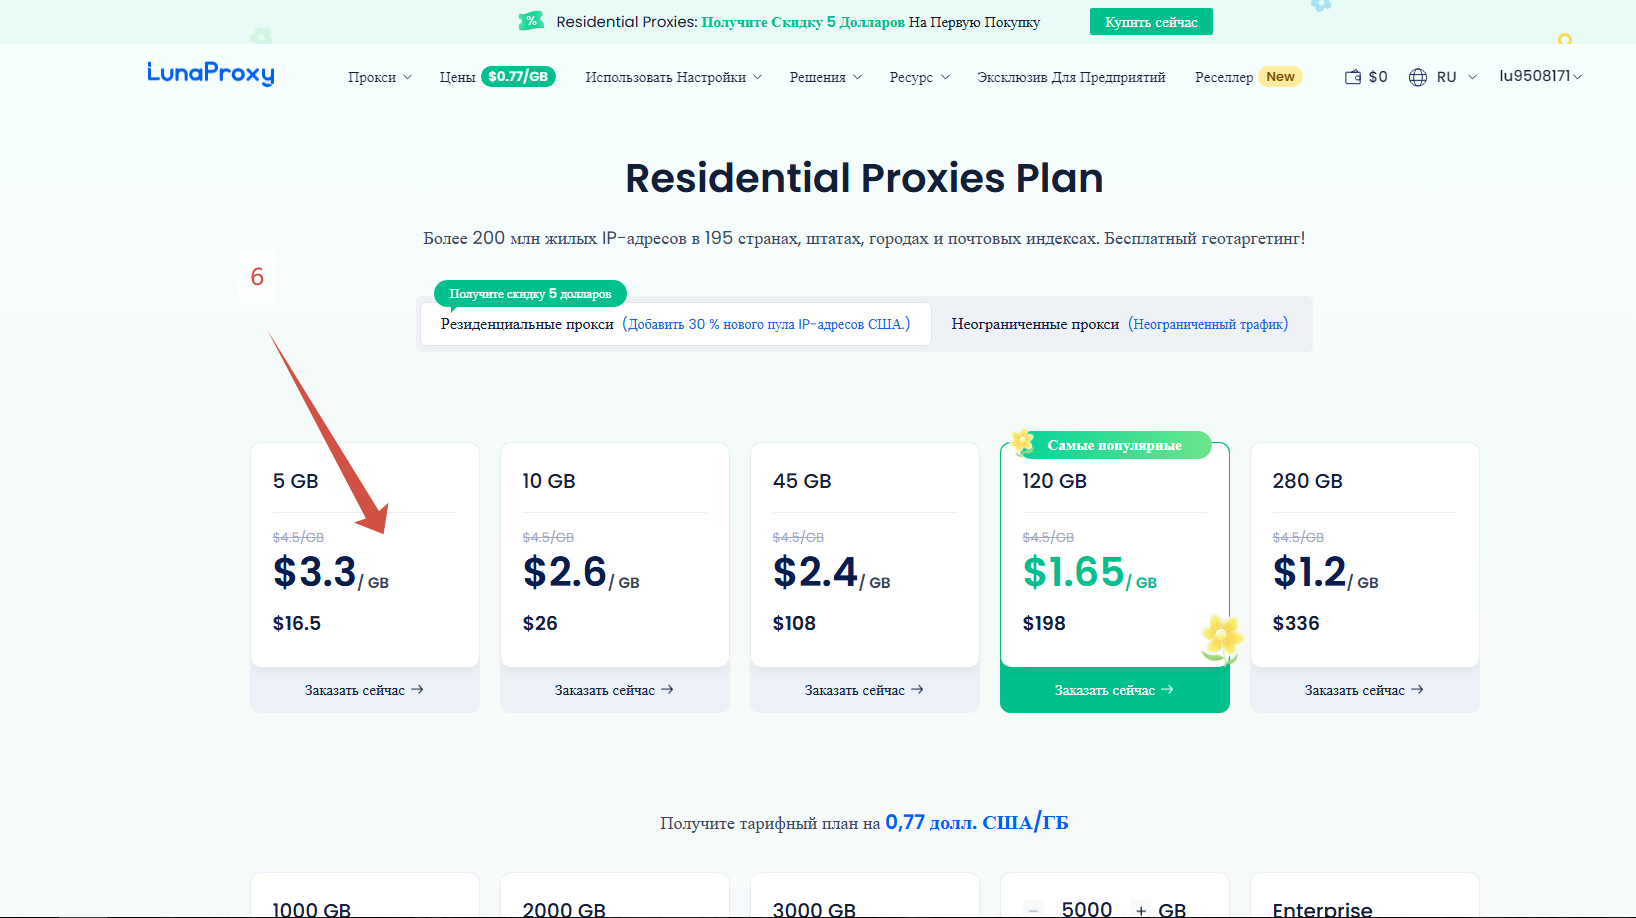Click the LunaProxy logo
This screenshot has width=1636, height=918.
point(210,74)
